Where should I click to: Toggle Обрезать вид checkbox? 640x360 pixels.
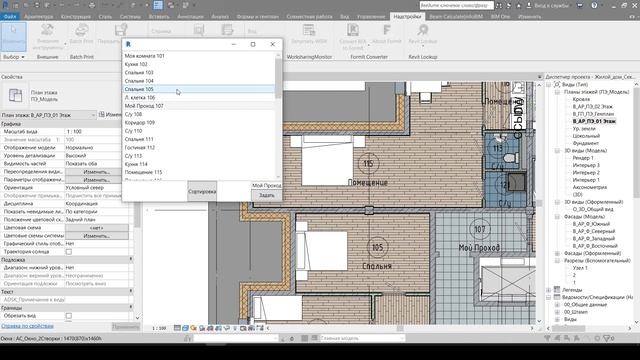(69, 316)
